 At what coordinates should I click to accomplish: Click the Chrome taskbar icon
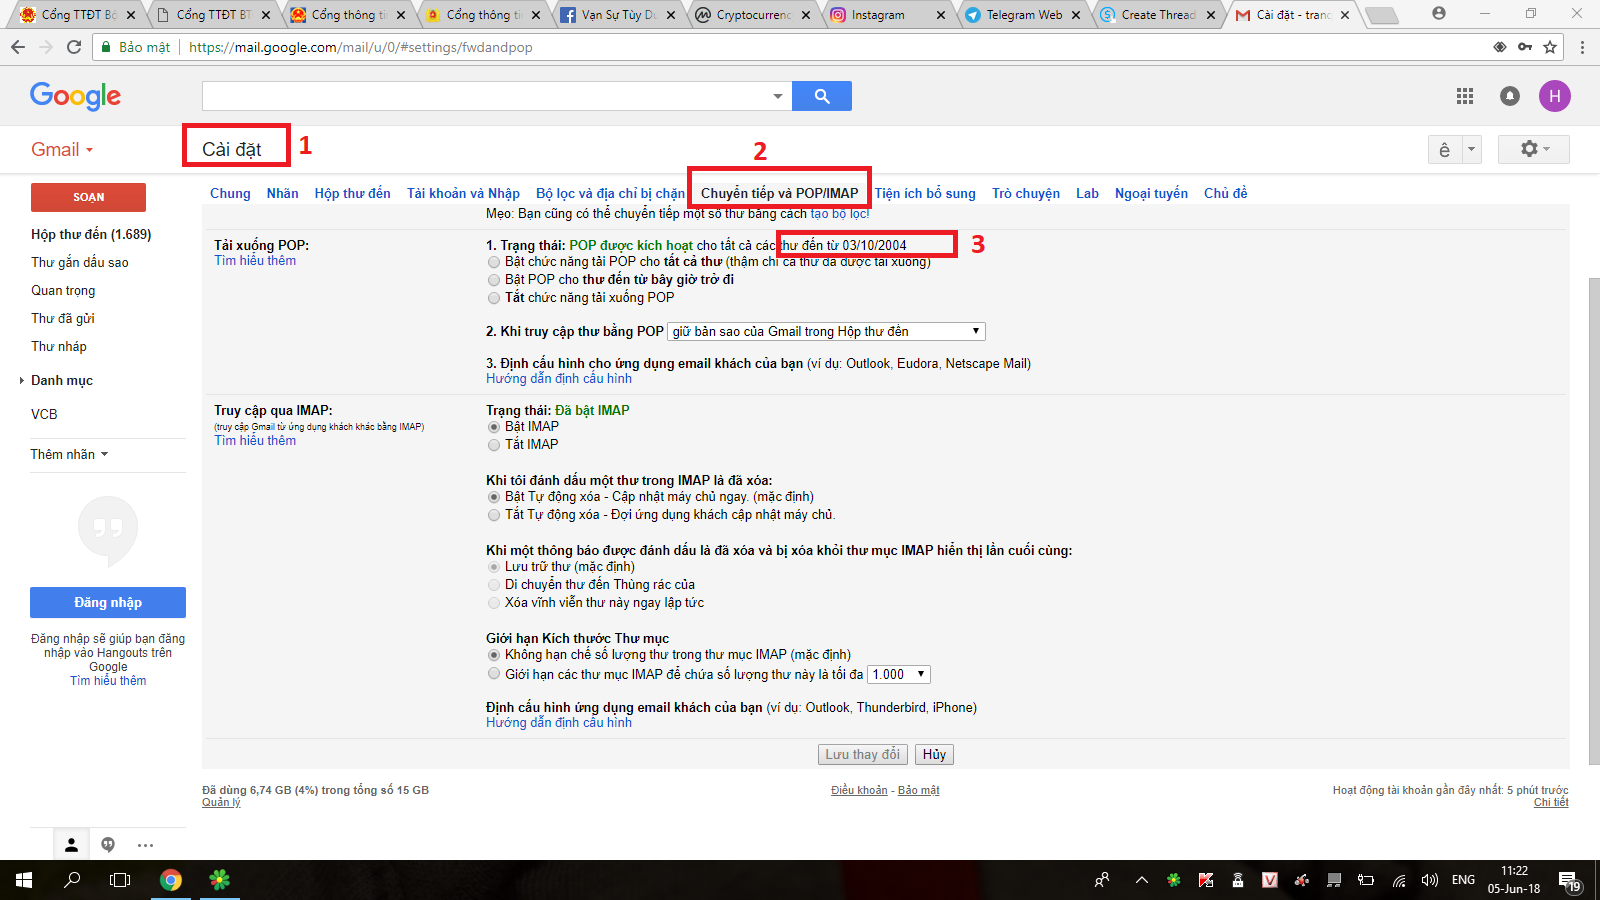[171, 880]
